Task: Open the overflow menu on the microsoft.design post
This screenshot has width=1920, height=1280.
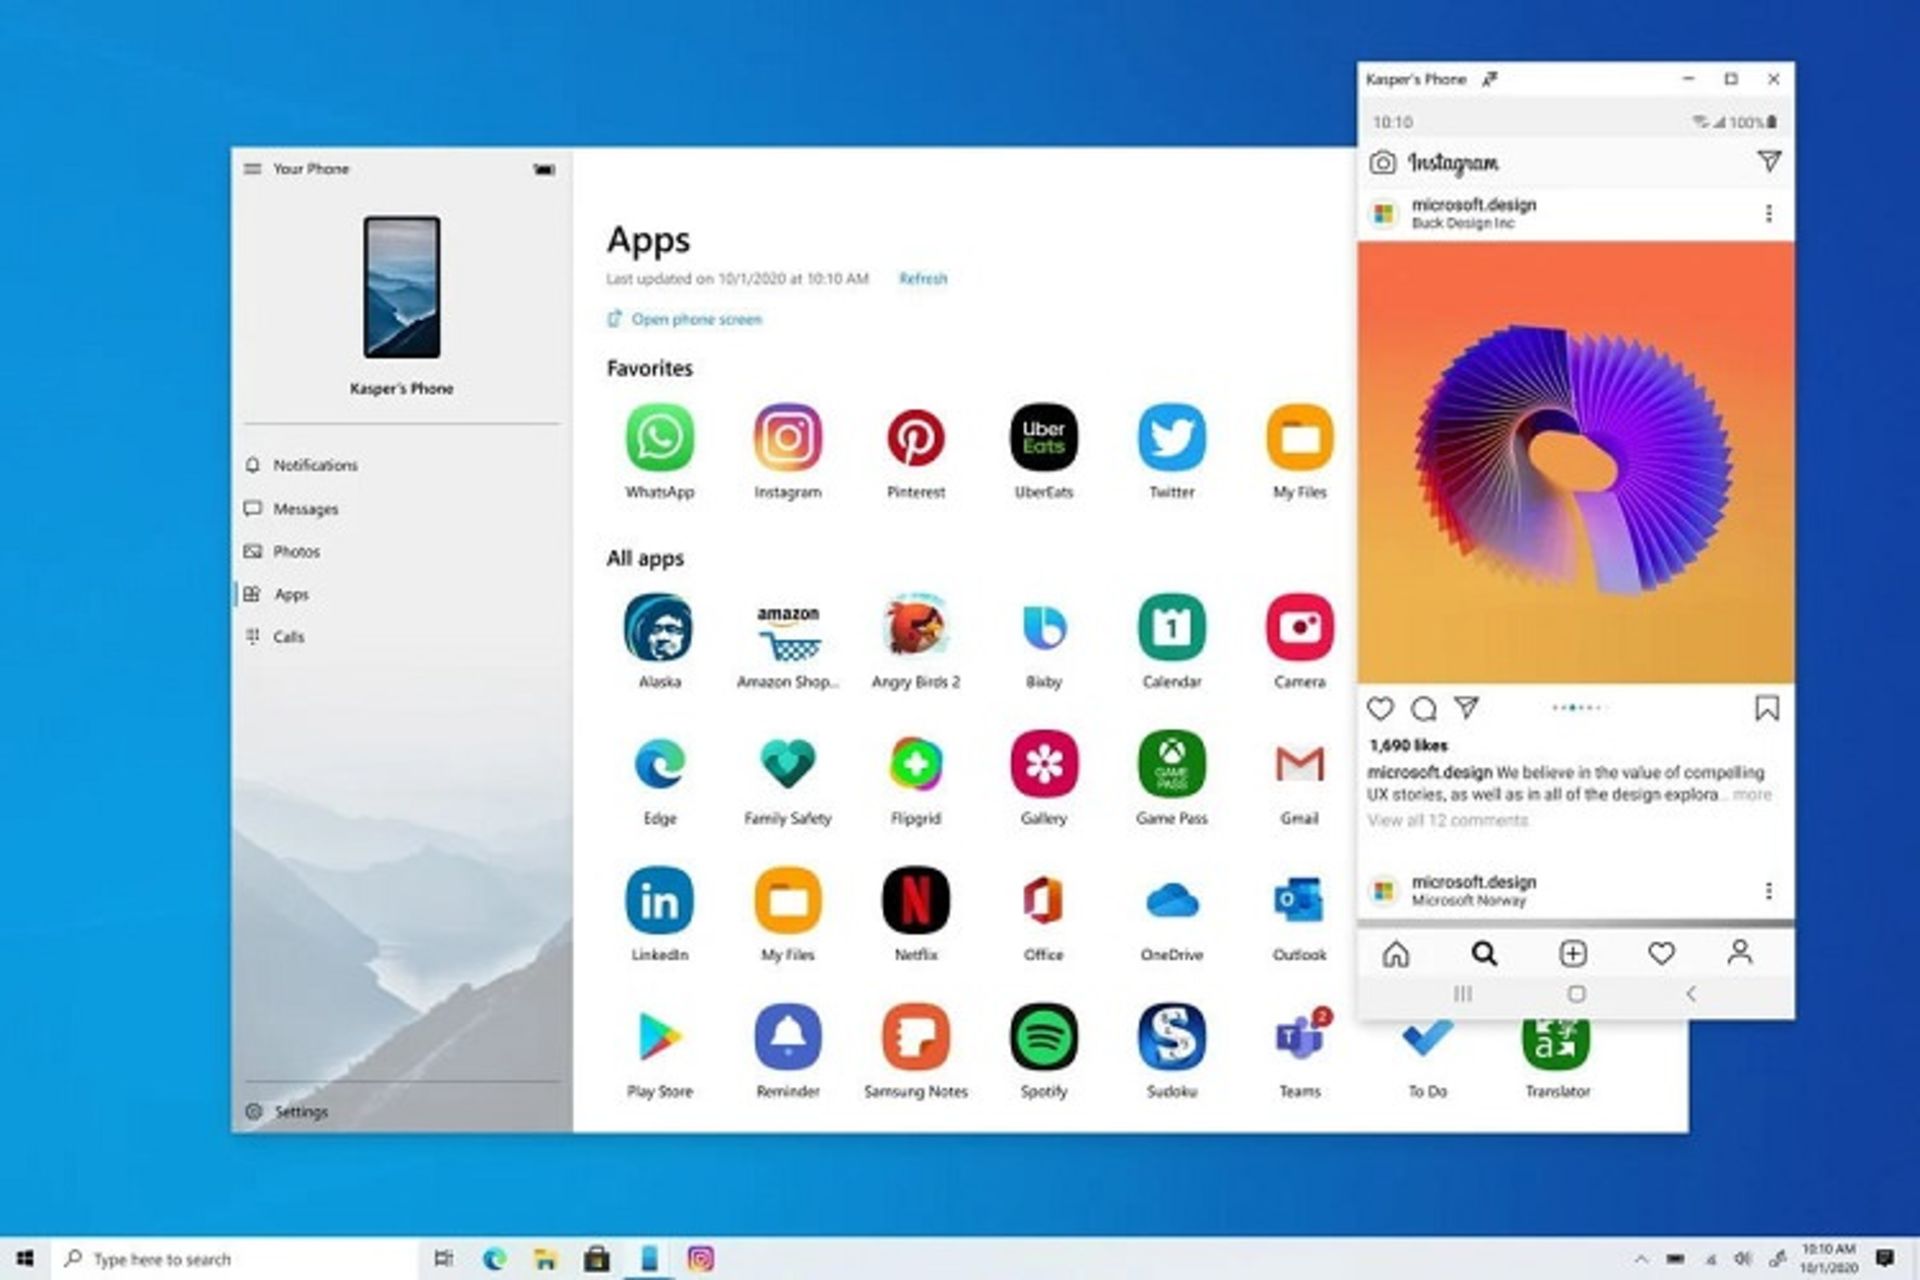Action: 1770,212
